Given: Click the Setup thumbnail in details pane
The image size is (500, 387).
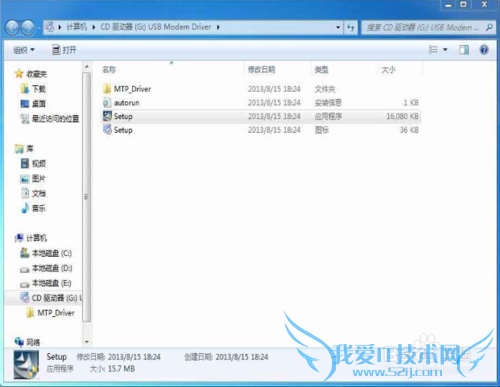Looking at the screenshot, I should (x=26, y=365).
